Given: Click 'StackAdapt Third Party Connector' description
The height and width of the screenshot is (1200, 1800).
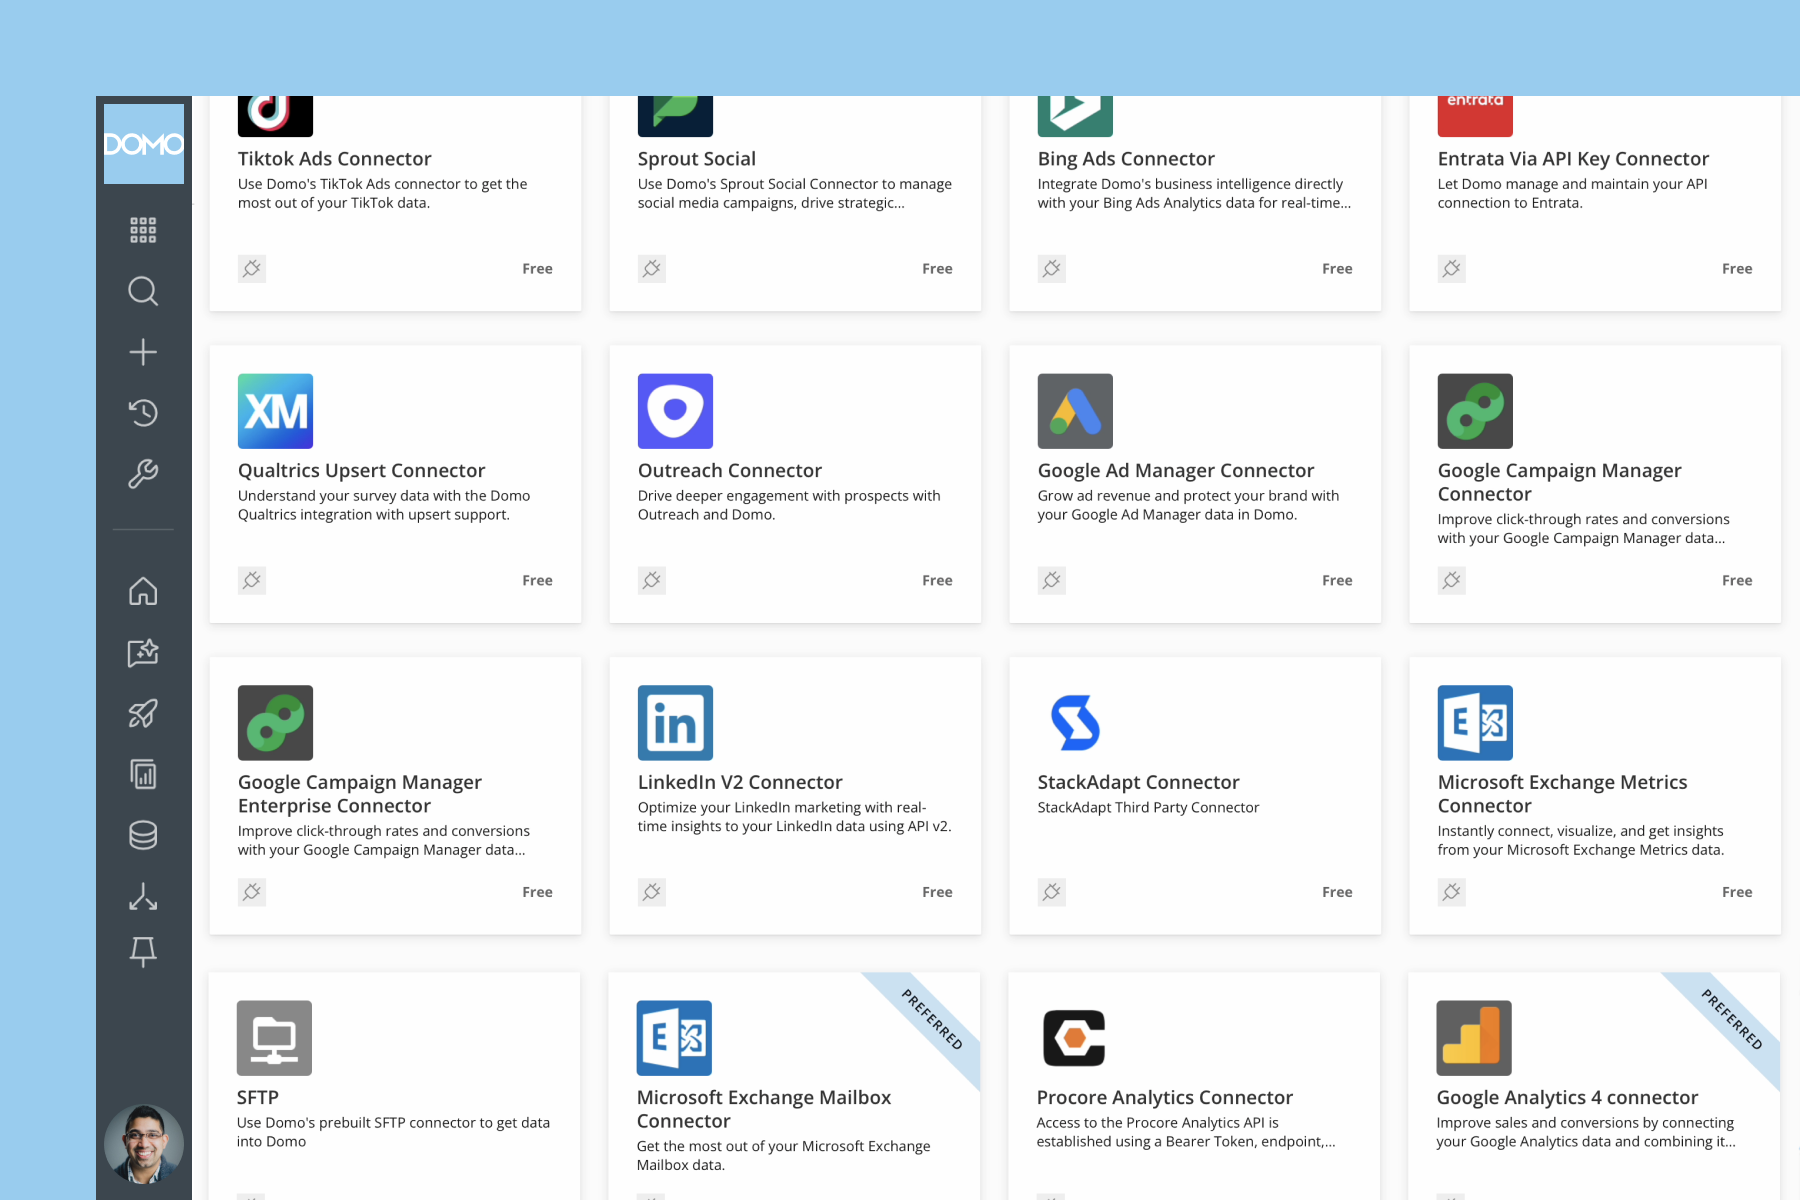Looking at the screenshot, I should (1148, 807).
